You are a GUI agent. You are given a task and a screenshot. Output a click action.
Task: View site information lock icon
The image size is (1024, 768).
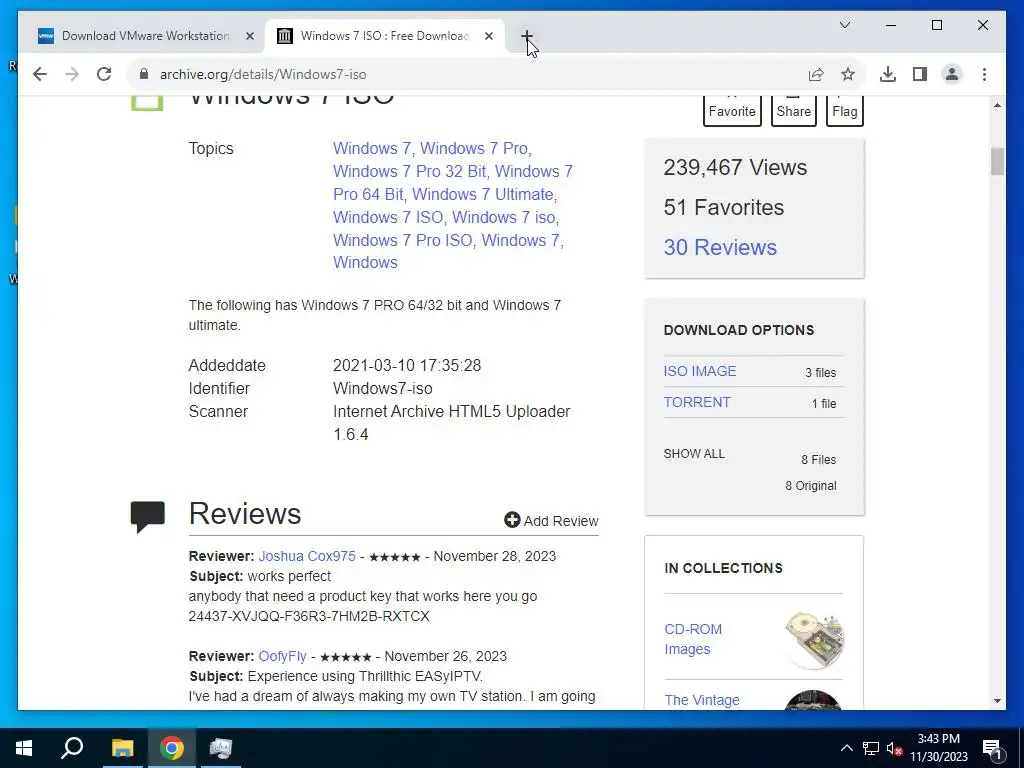144,74
